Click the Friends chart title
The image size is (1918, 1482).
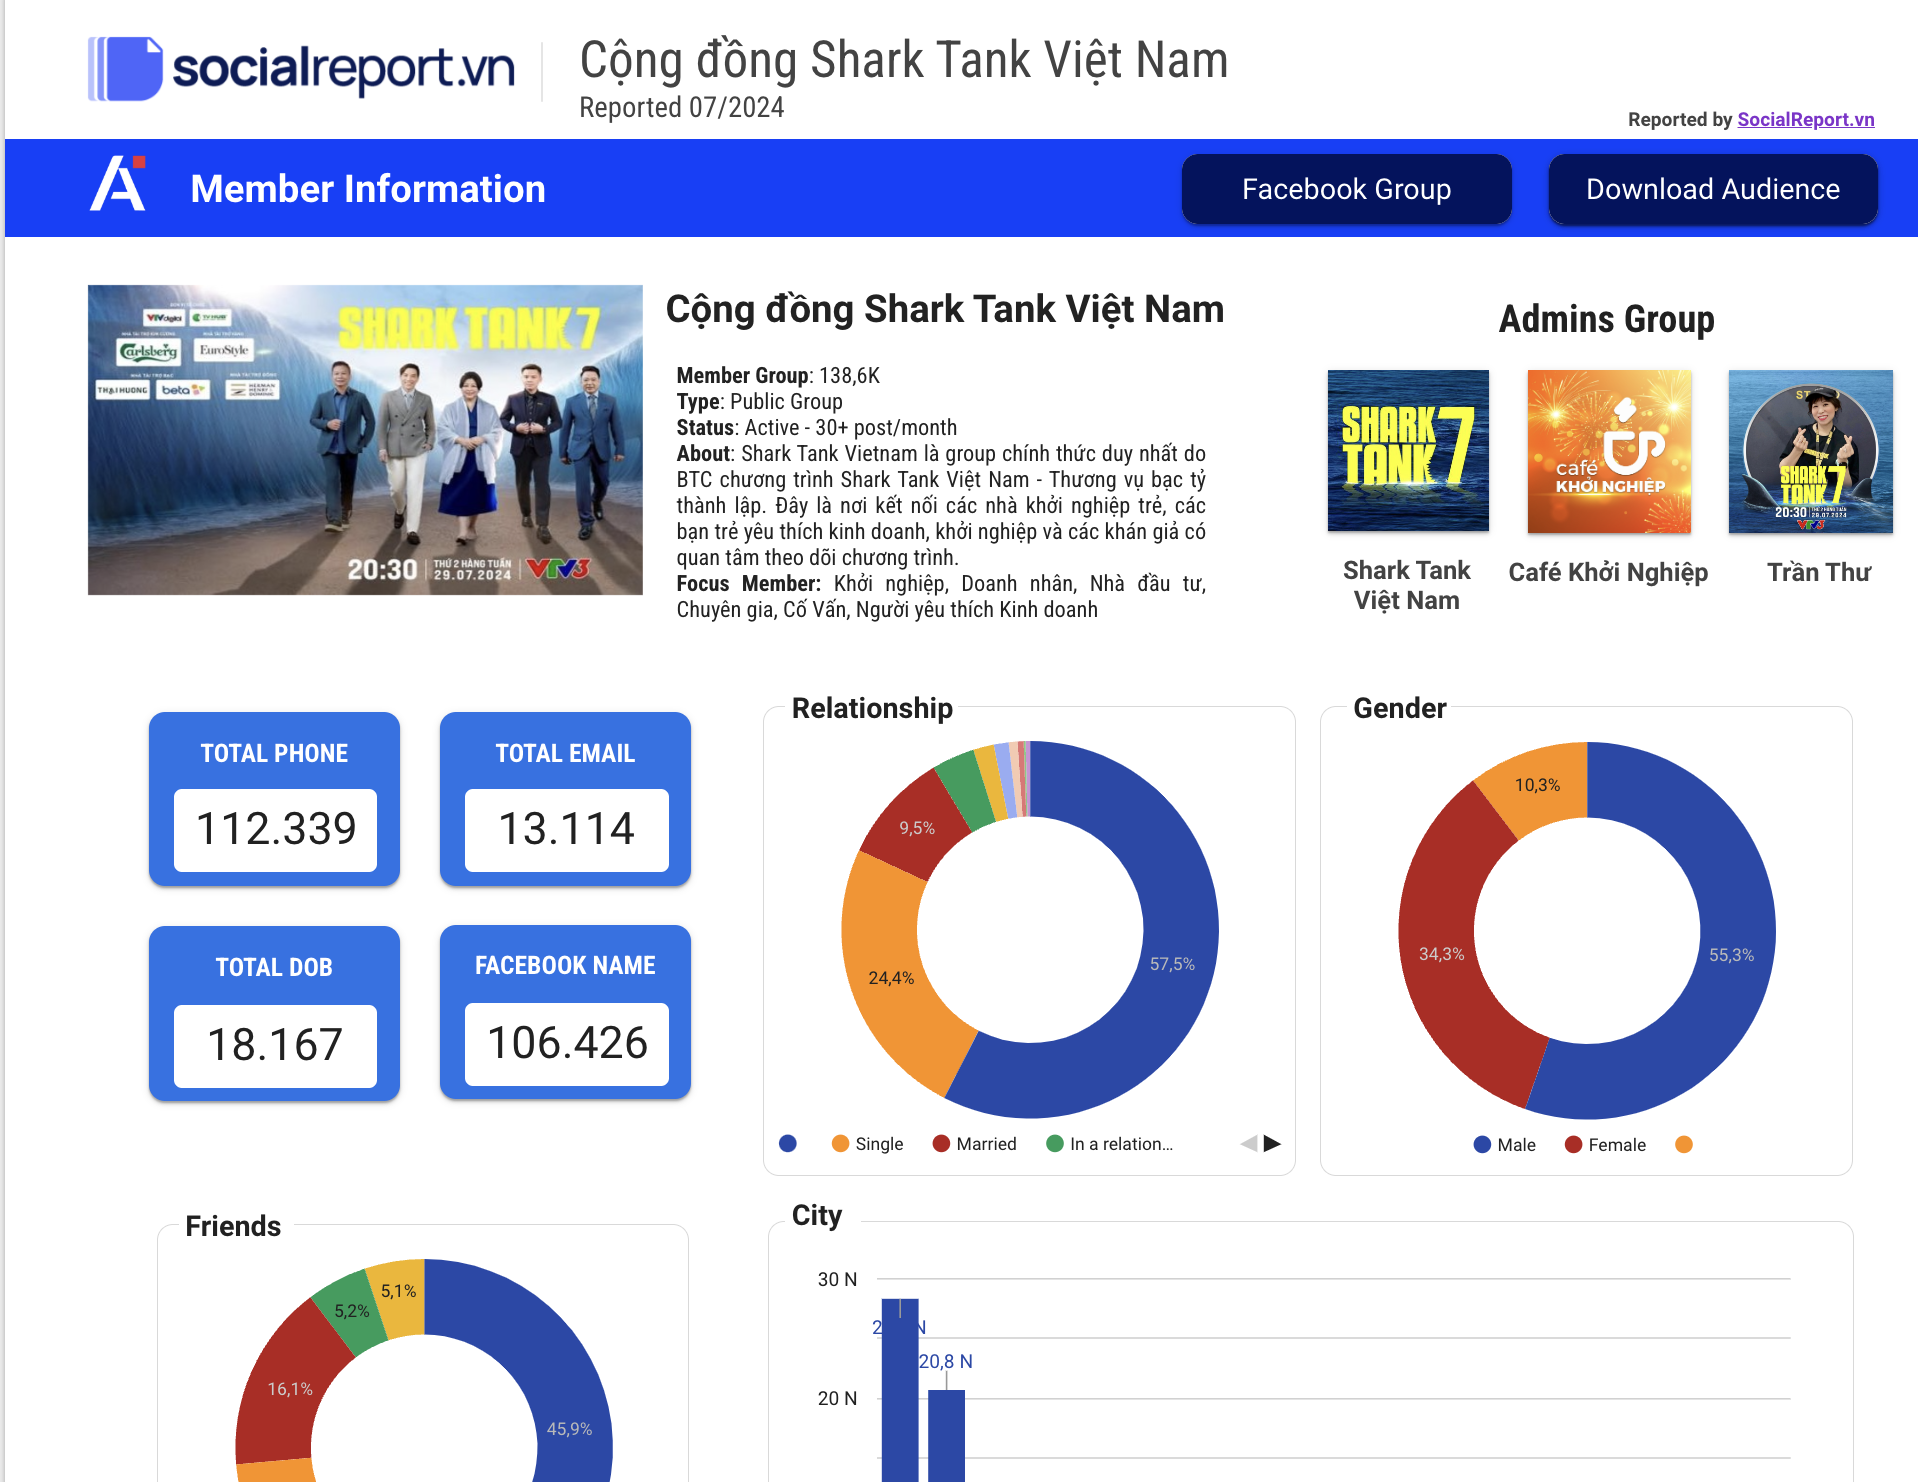(x=233, y=1226)
